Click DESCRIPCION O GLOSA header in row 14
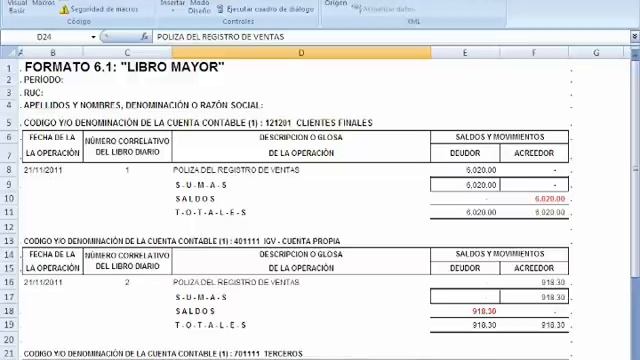 pos(301,254)
